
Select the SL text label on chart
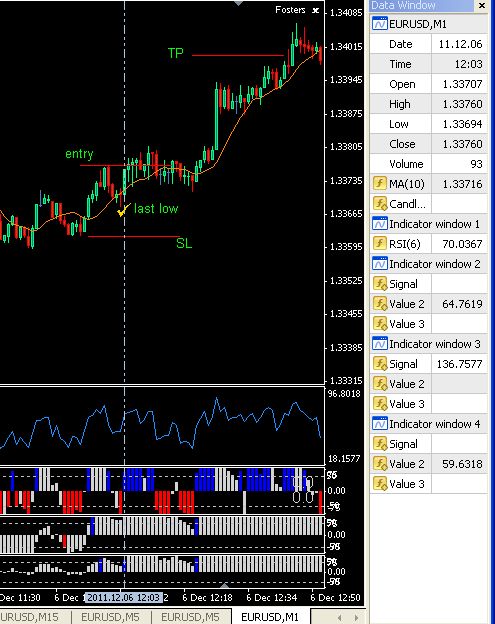184,243
